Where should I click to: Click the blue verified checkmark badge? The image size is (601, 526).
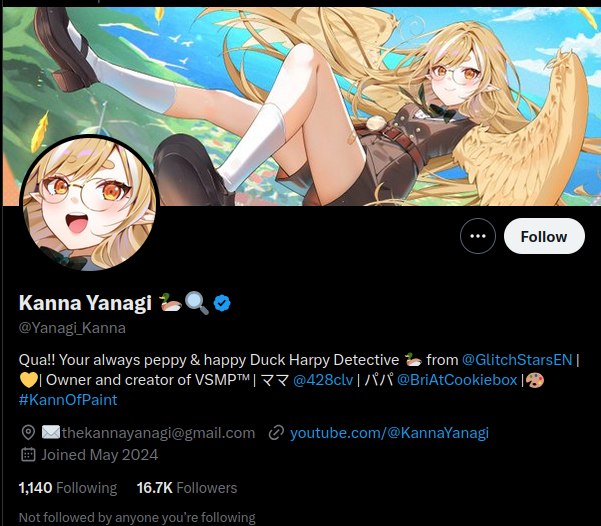point(222,303)
